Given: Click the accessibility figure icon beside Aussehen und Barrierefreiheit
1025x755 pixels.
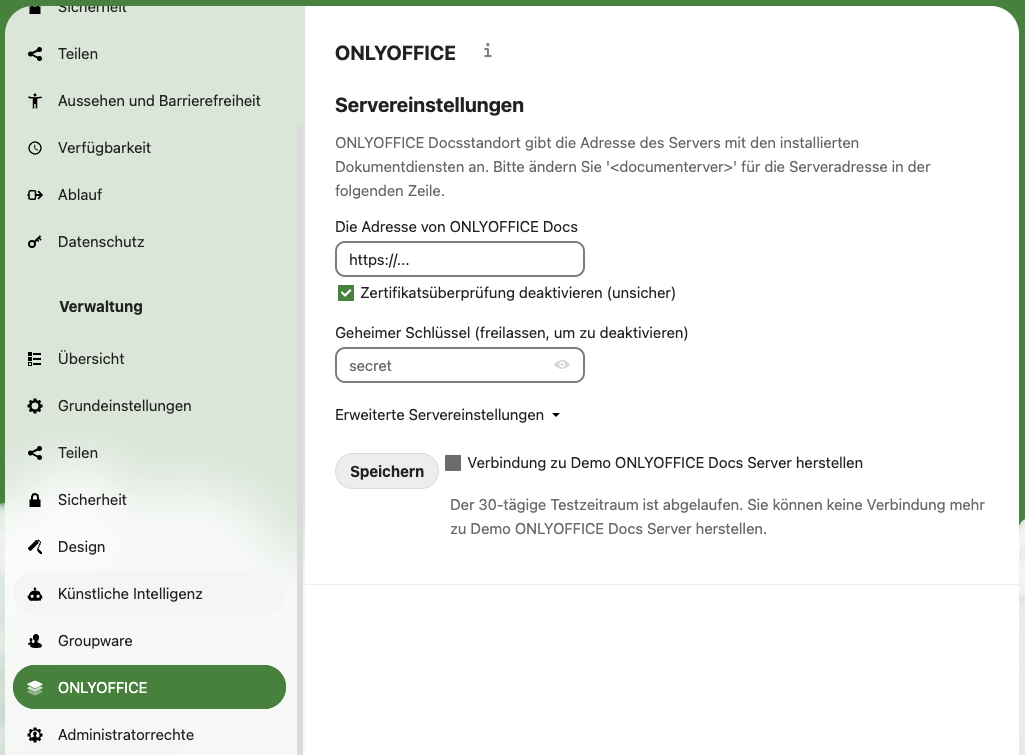Looking at the screenshot, I should pyautogui.click(x=35, y=101).
